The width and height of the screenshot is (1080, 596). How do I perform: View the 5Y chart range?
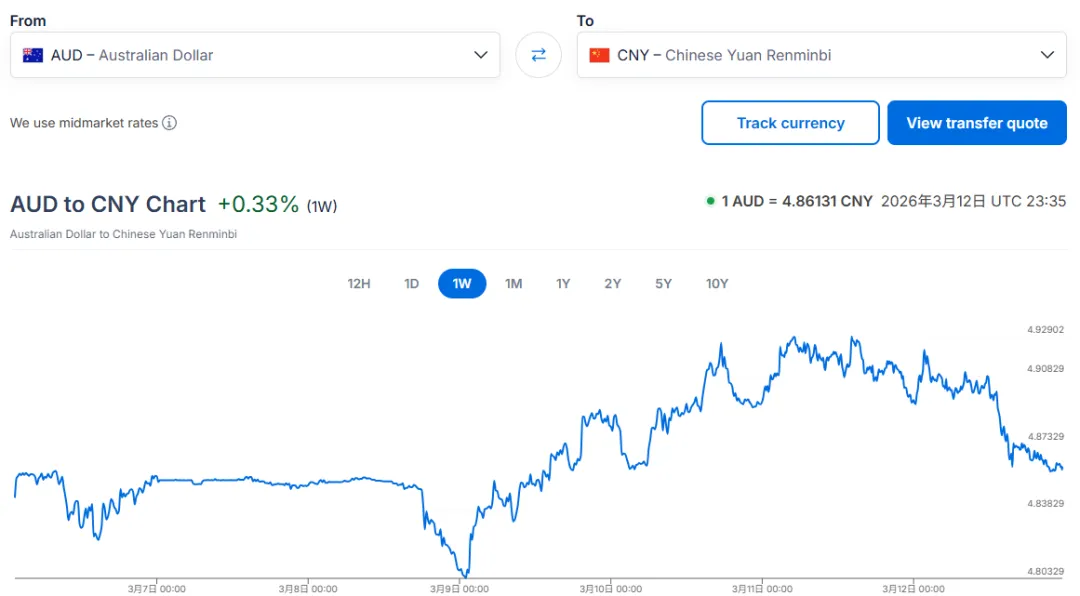(664, 284)
